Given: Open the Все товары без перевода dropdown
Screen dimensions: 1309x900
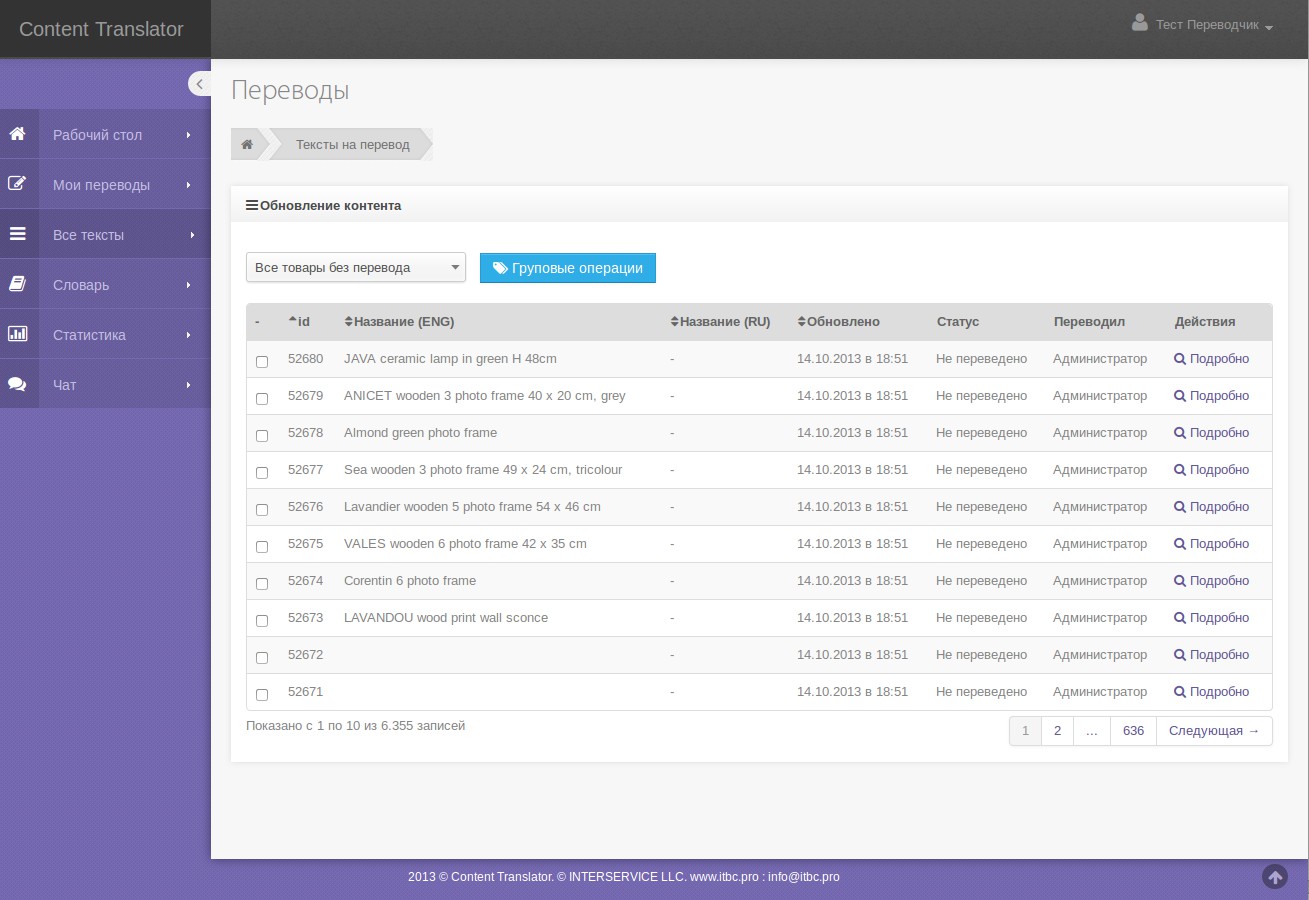Looking at the screenshot, I should (x=356, y=267).
